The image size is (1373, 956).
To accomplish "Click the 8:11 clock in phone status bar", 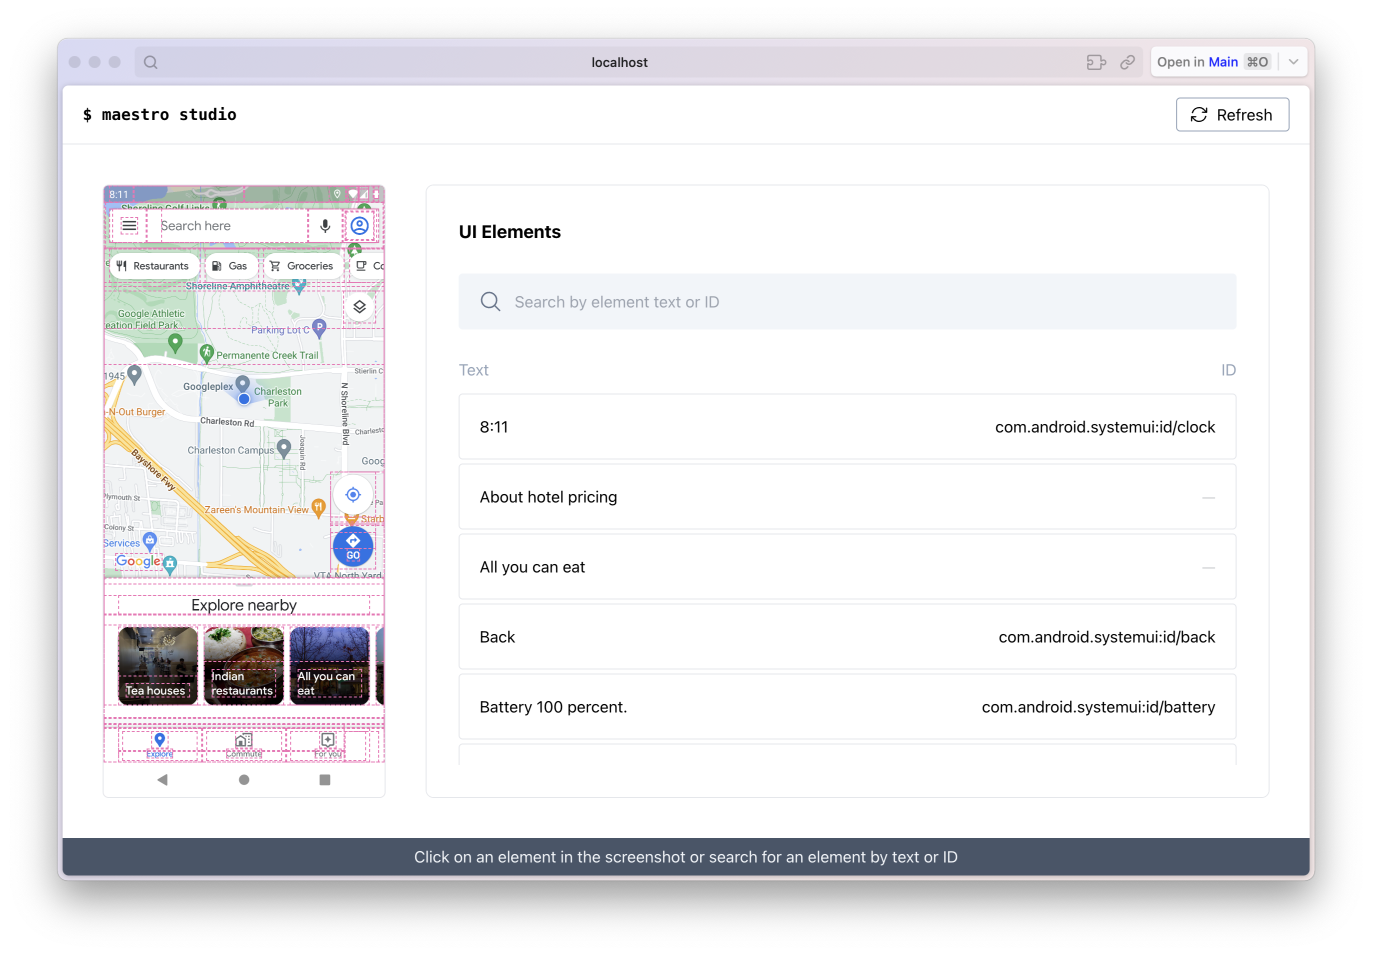I will point(119,194).
